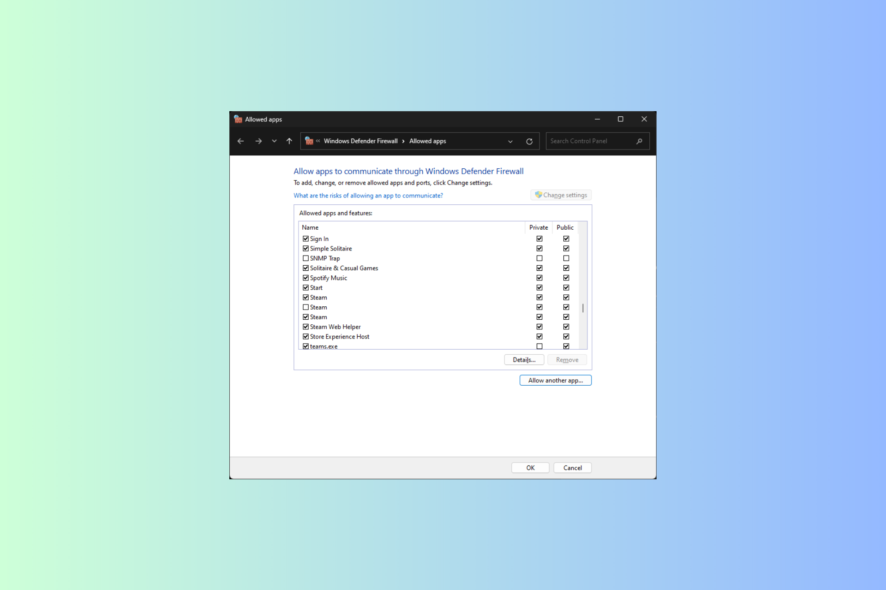
Task: Enable the SNMP Trap checkbox
Action: [304, 257]
